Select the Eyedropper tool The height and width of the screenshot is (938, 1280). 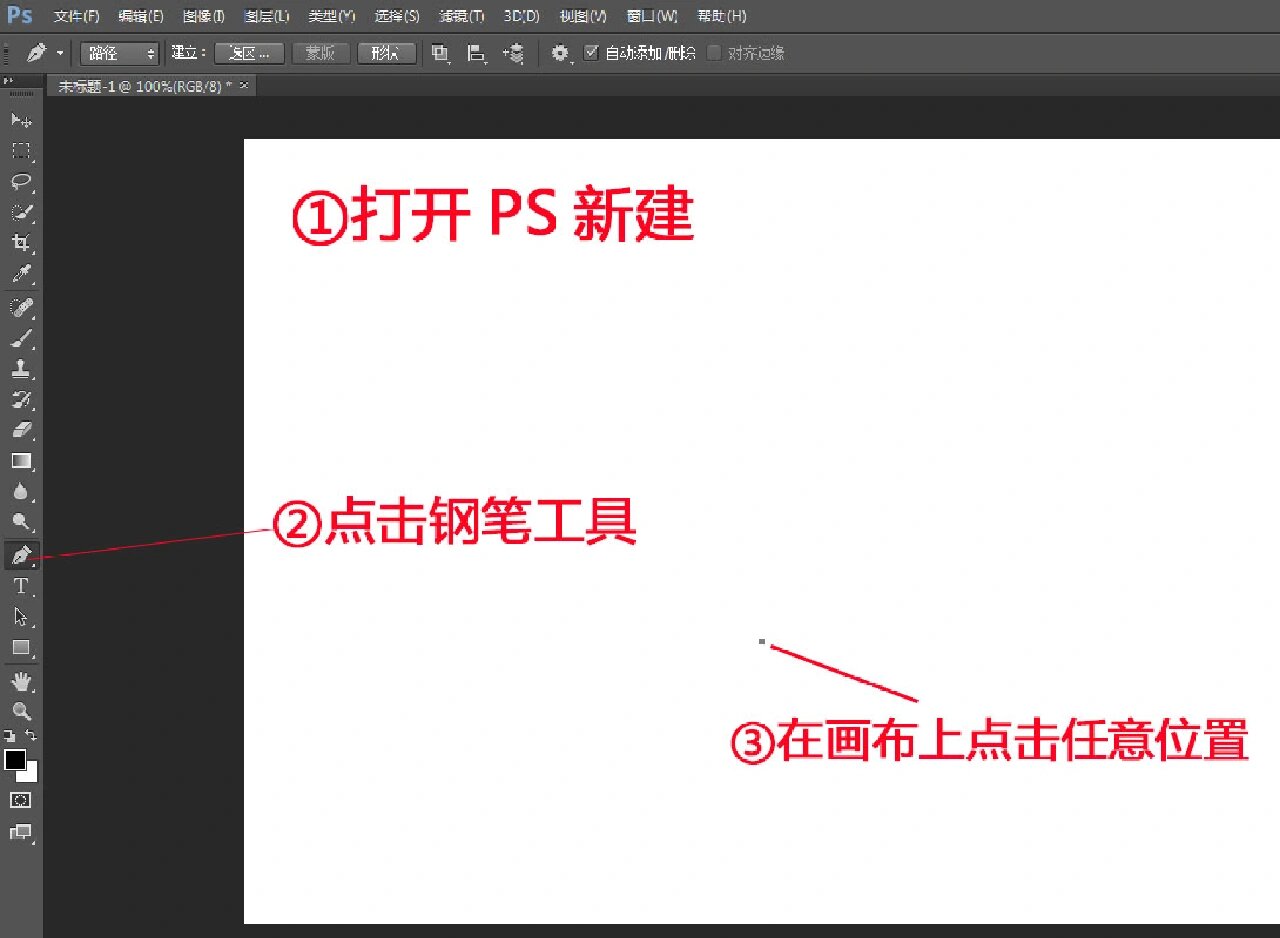point(21,274)
